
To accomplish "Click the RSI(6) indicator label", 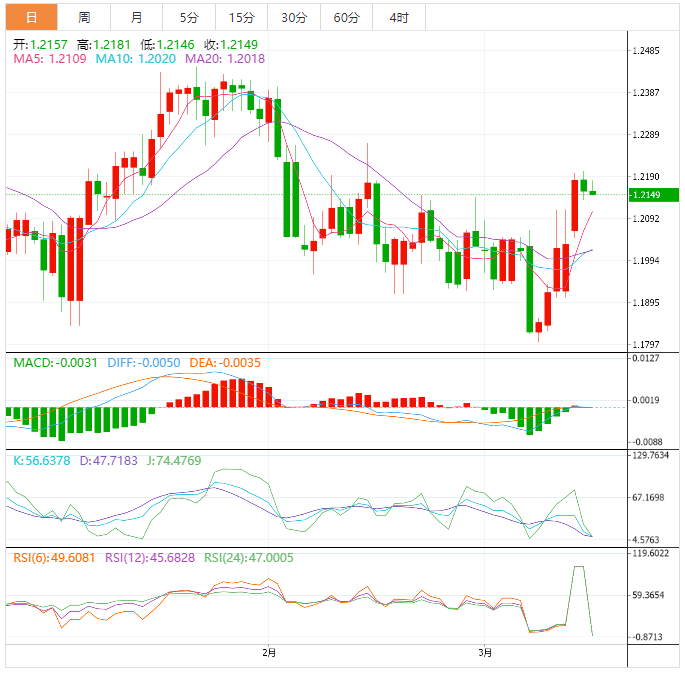I will coord(54,557).
